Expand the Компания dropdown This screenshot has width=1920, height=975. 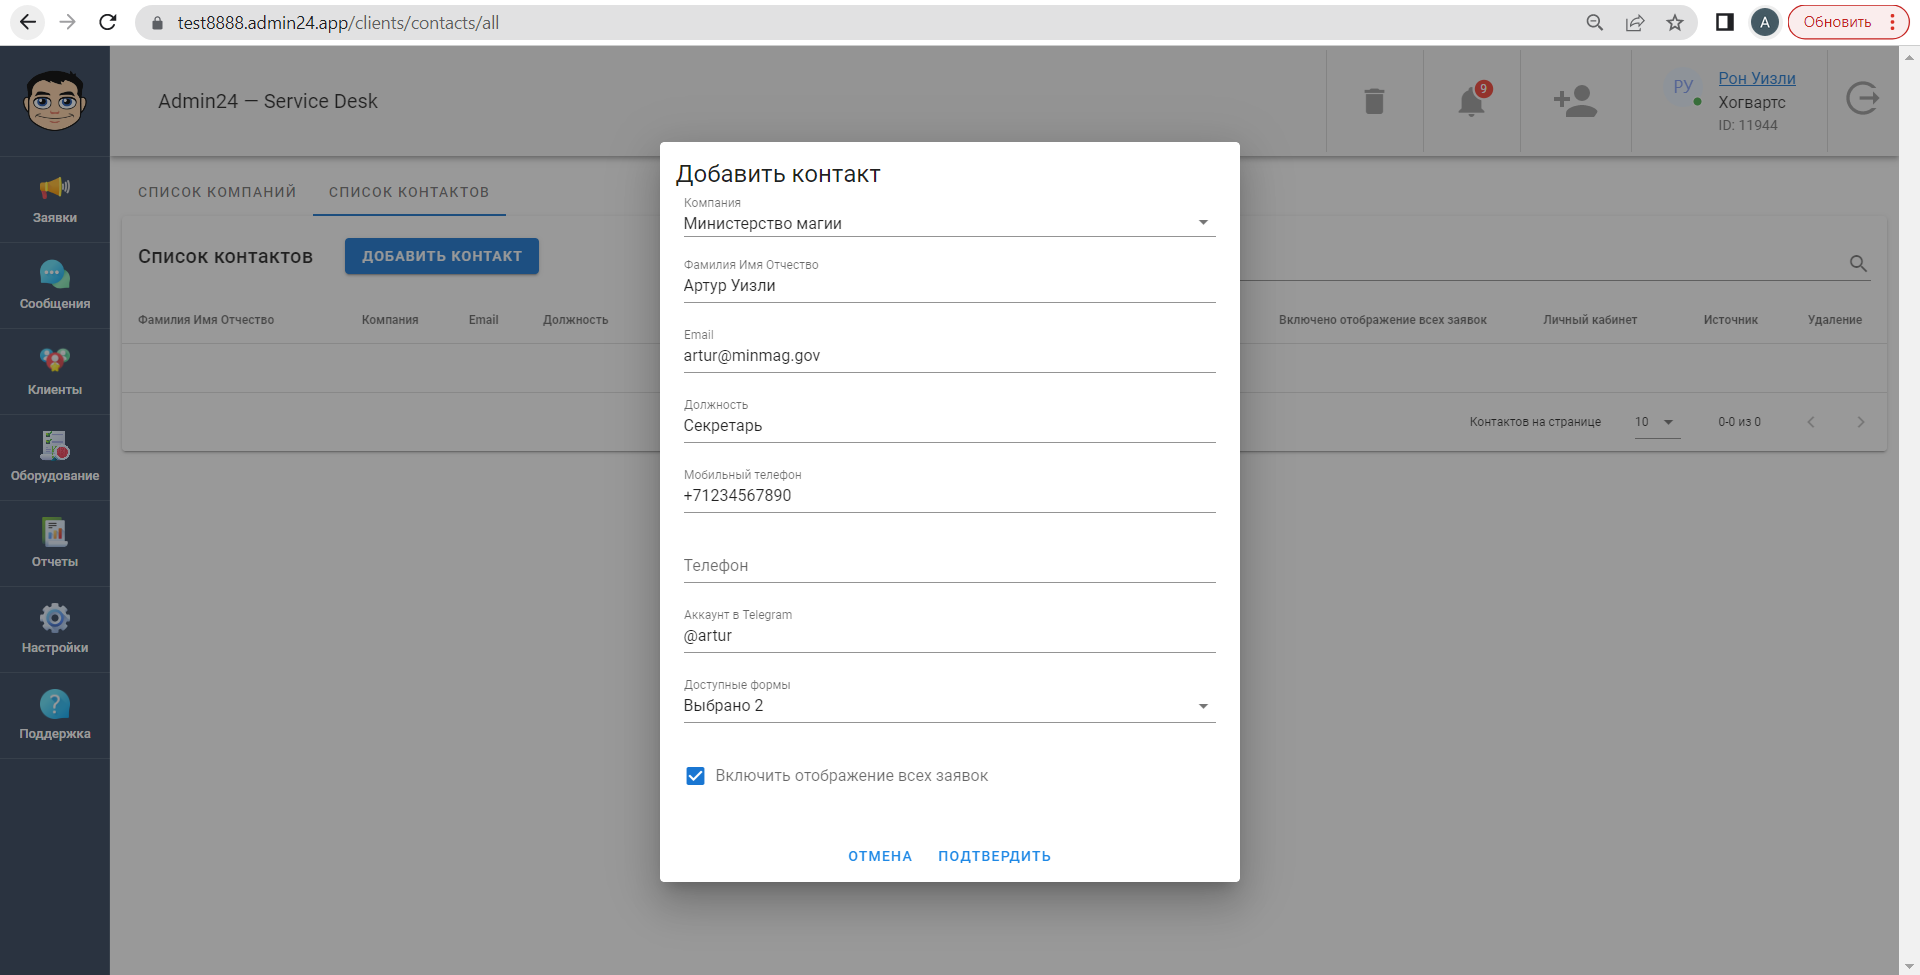click(x=1203, y=223)
